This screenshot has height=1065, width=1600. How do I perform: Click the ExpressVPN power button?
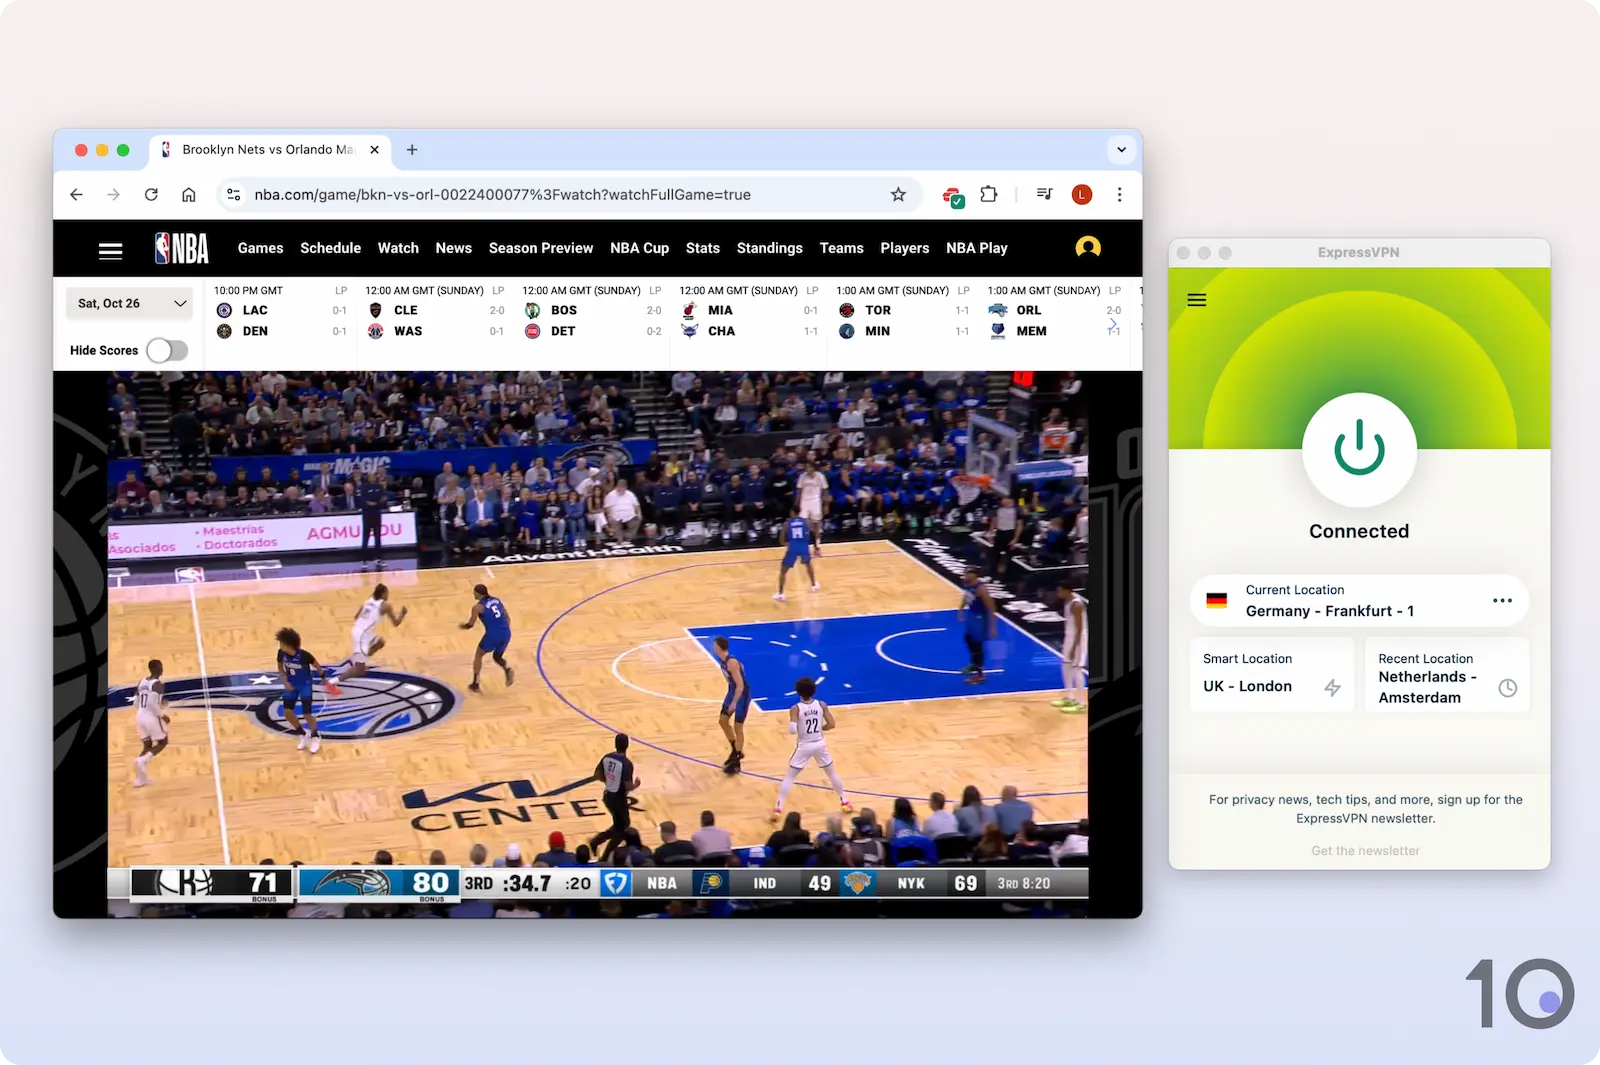coord(1359,449)
